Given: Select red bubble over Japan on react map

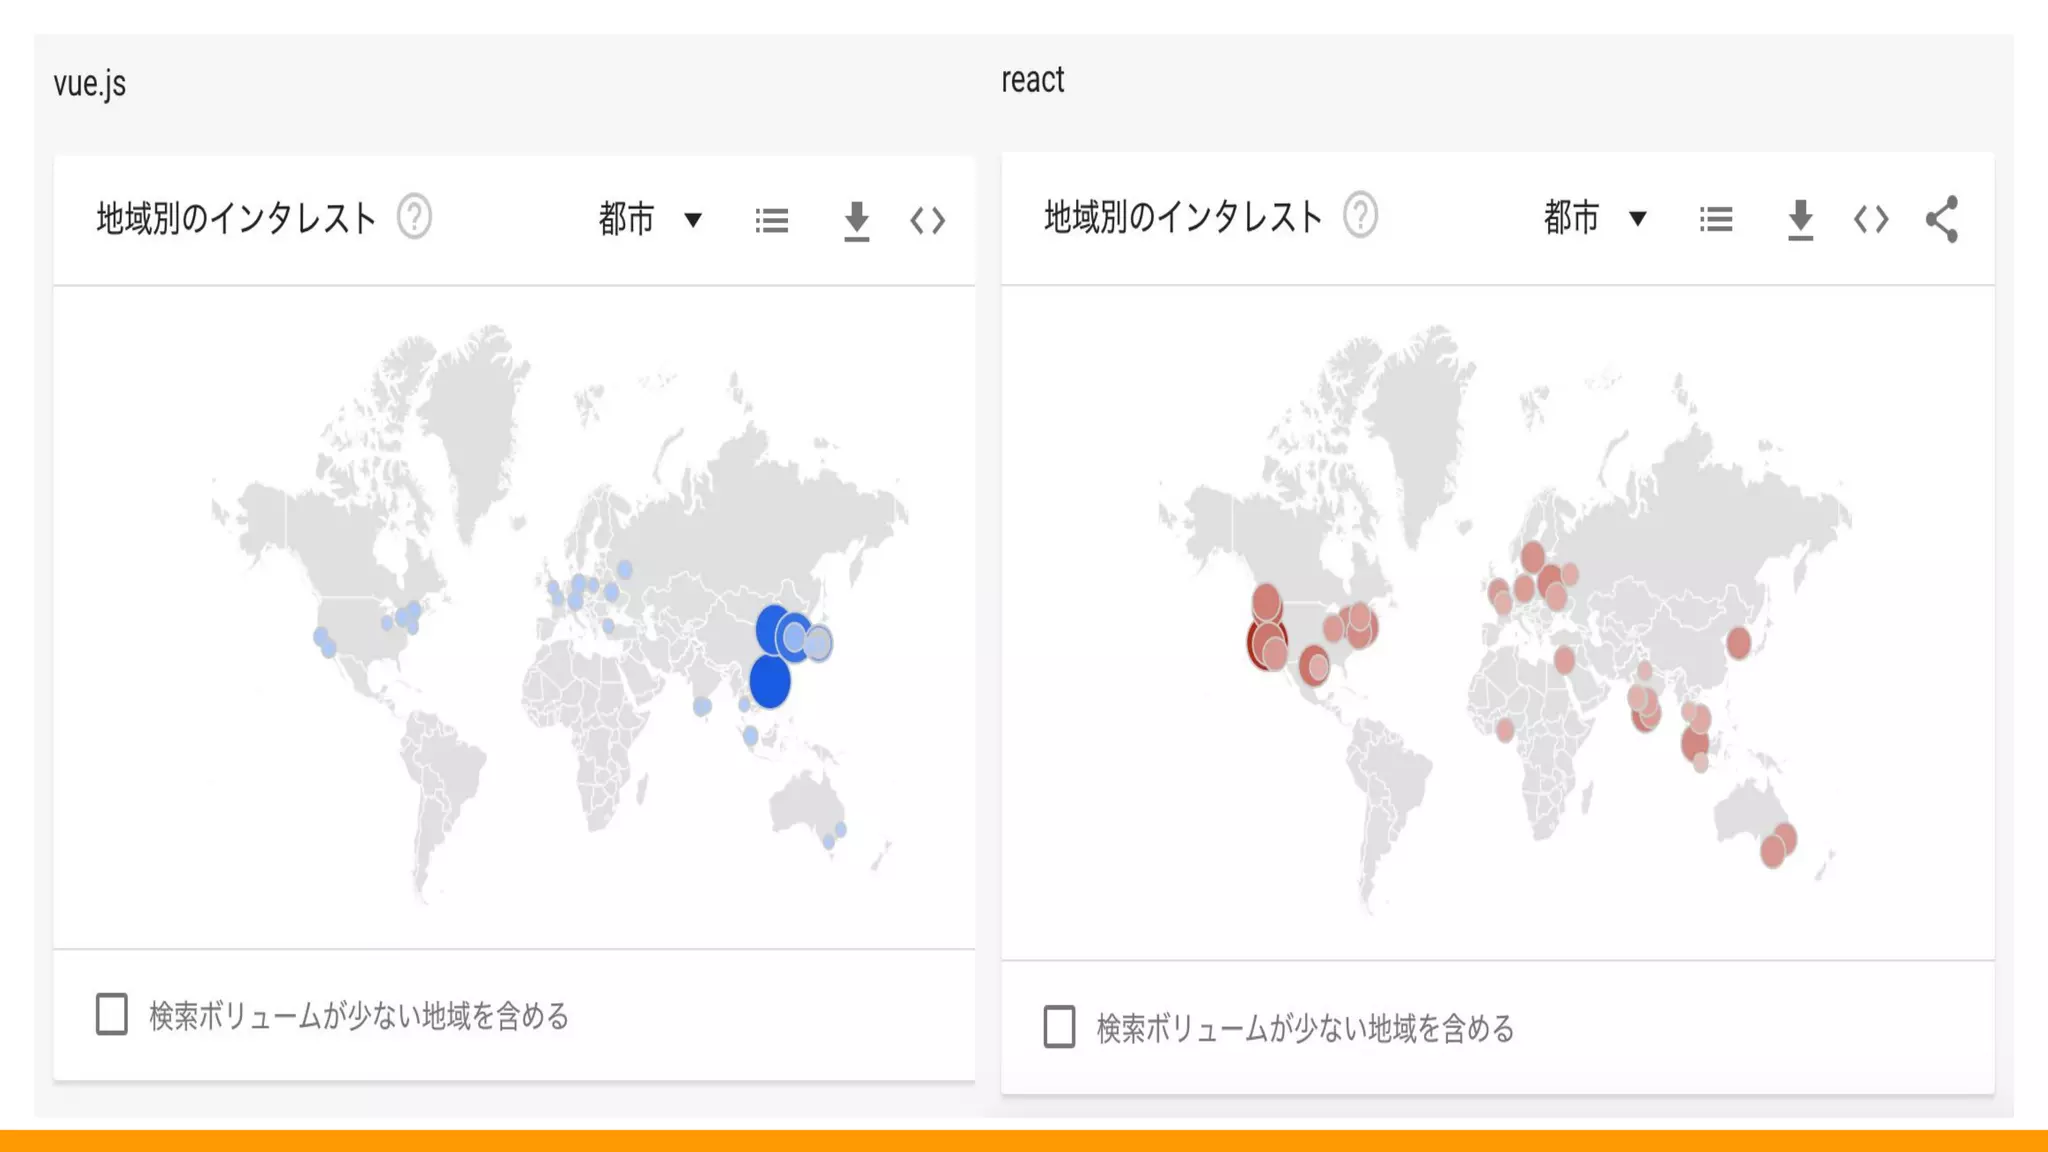Looking at the screenshot, I should (x=1739, y=642).
